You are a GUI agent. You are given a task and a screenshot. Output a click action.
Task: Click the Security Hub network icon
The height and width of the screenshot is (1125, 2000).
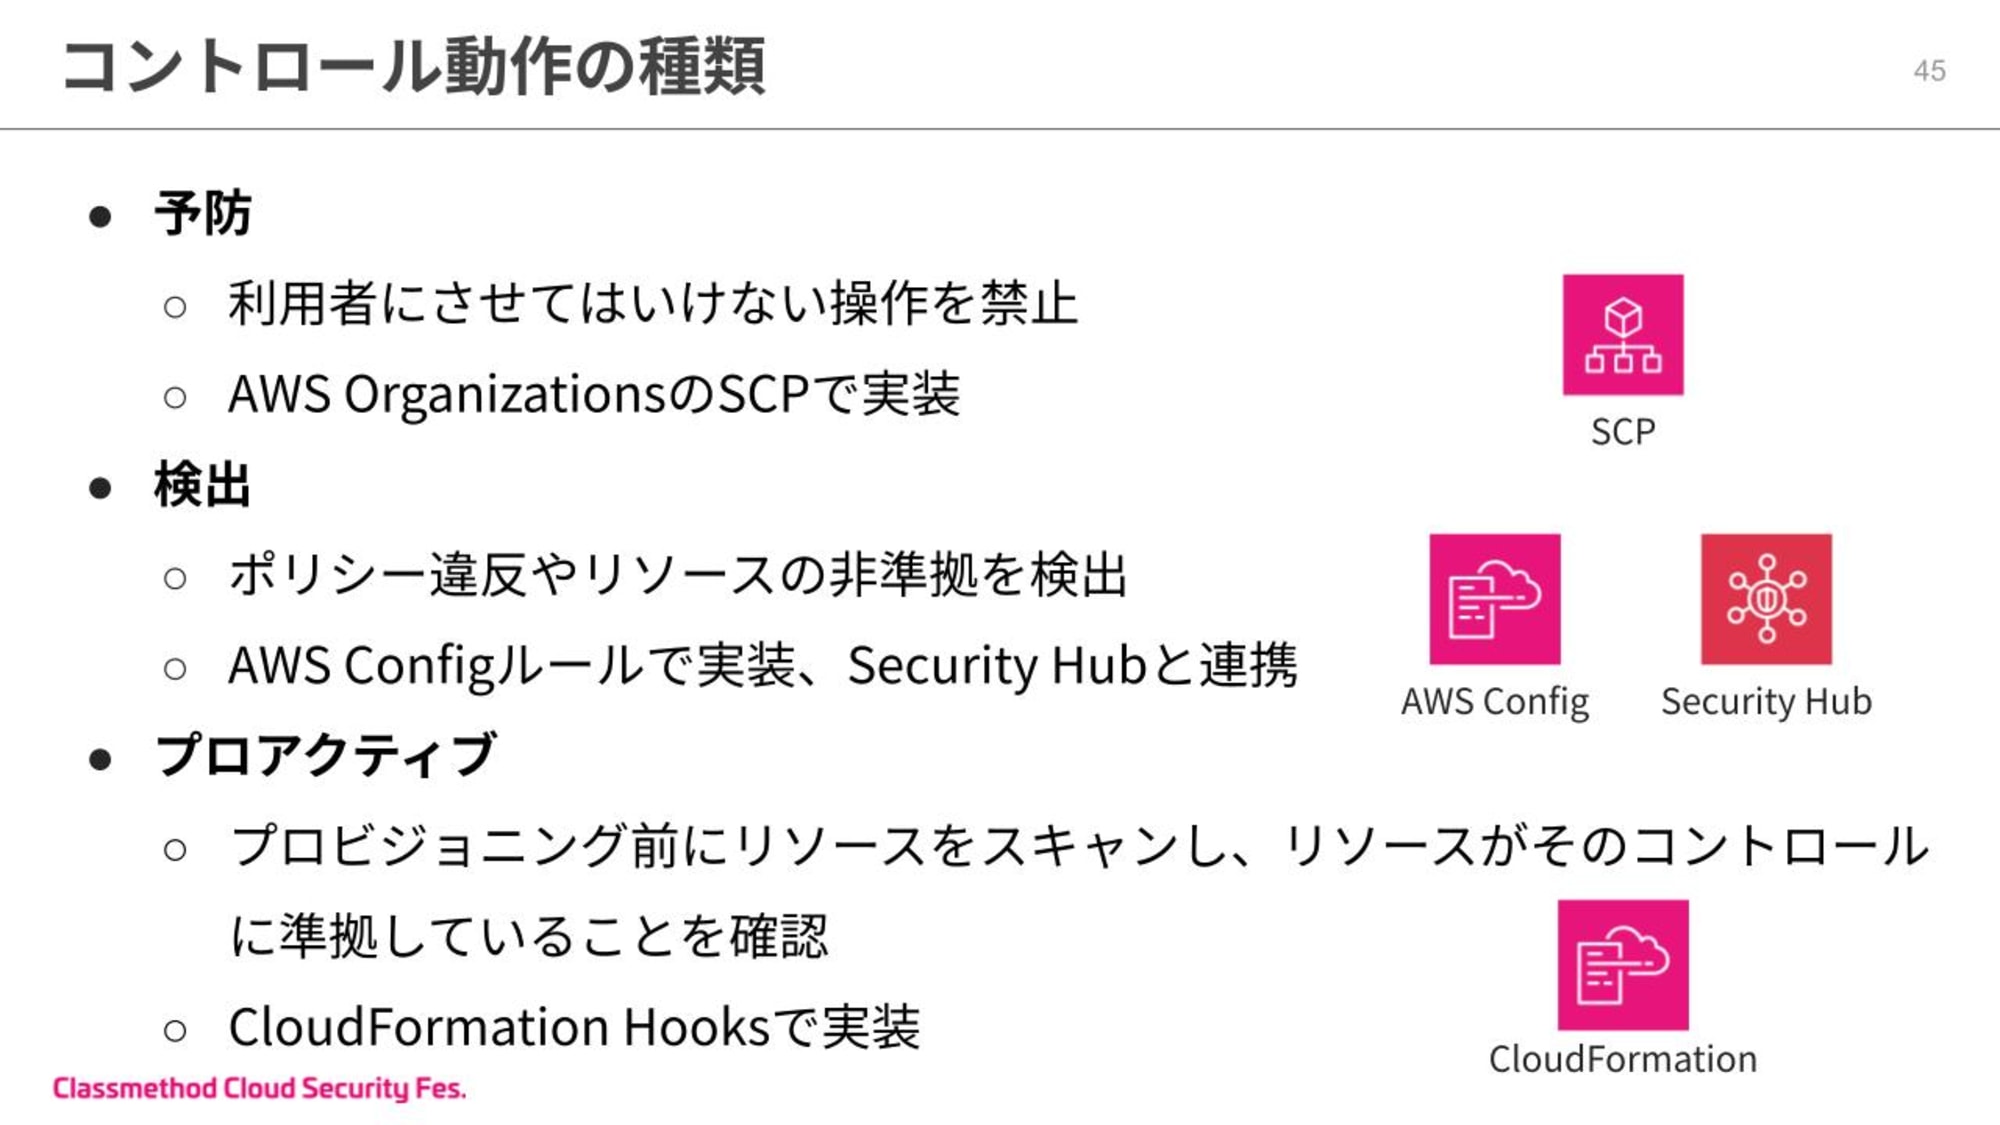pyautogui.click(x=1765, y=599)
